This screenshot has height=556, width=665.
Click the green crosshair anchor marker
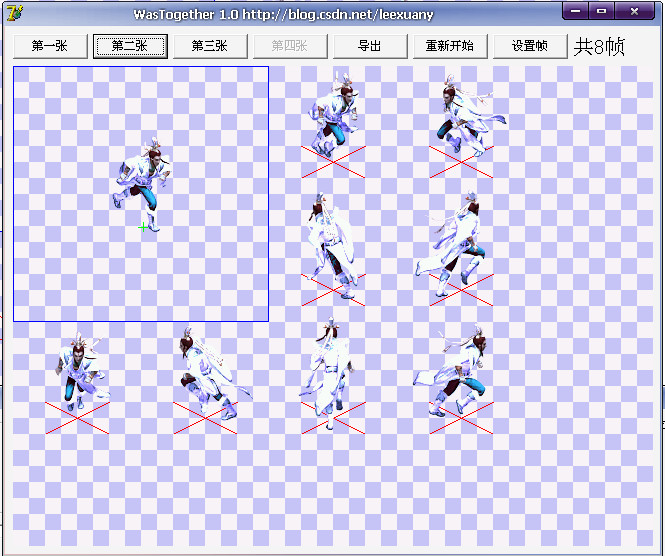143,228
